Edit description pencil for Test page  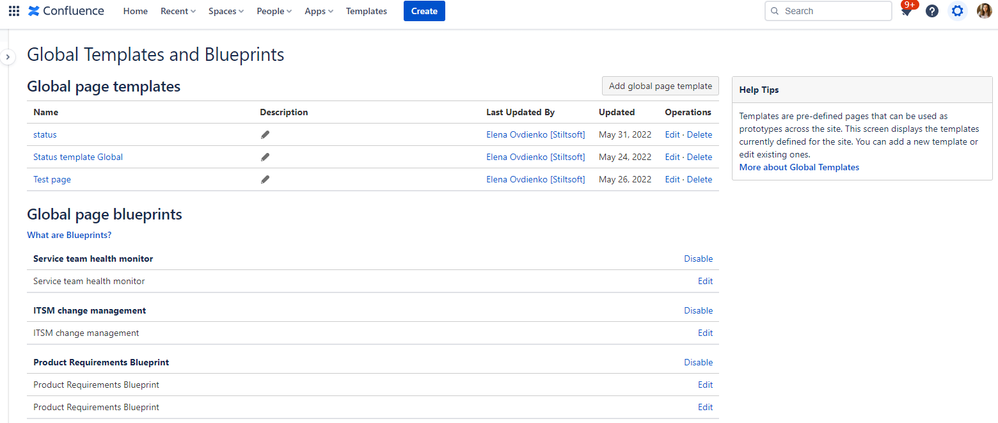pyautogui.click(x=265, y=179)
